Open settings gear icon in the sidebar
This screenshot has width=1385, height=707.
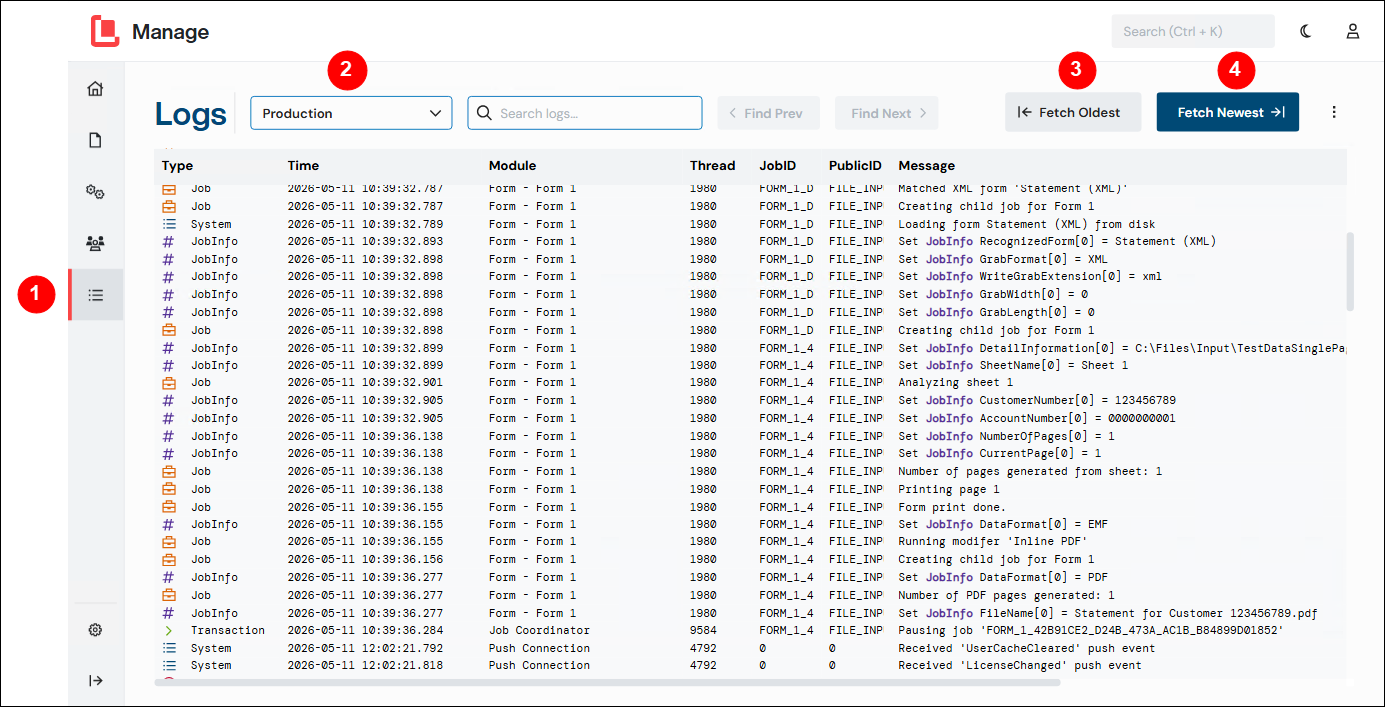coord(95,630)
